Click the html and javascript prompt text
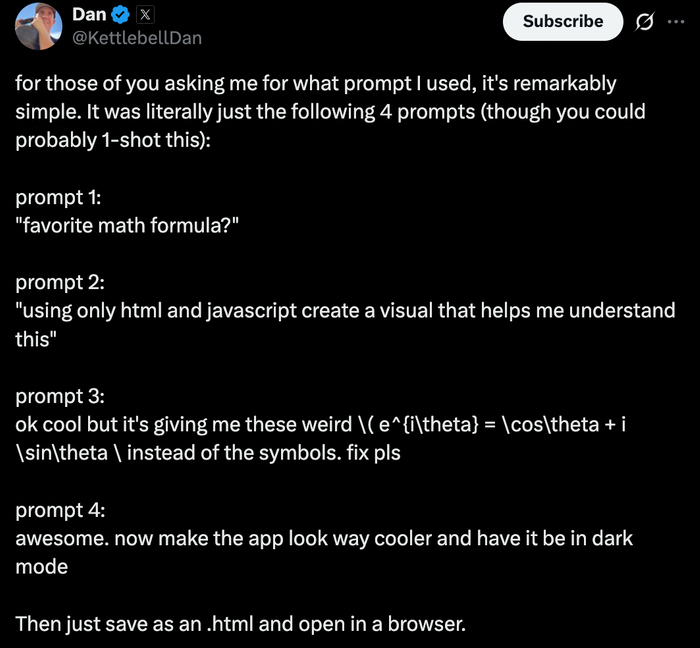Image resolution: width=700 pixels, height=648 pixels. [345, 311]
